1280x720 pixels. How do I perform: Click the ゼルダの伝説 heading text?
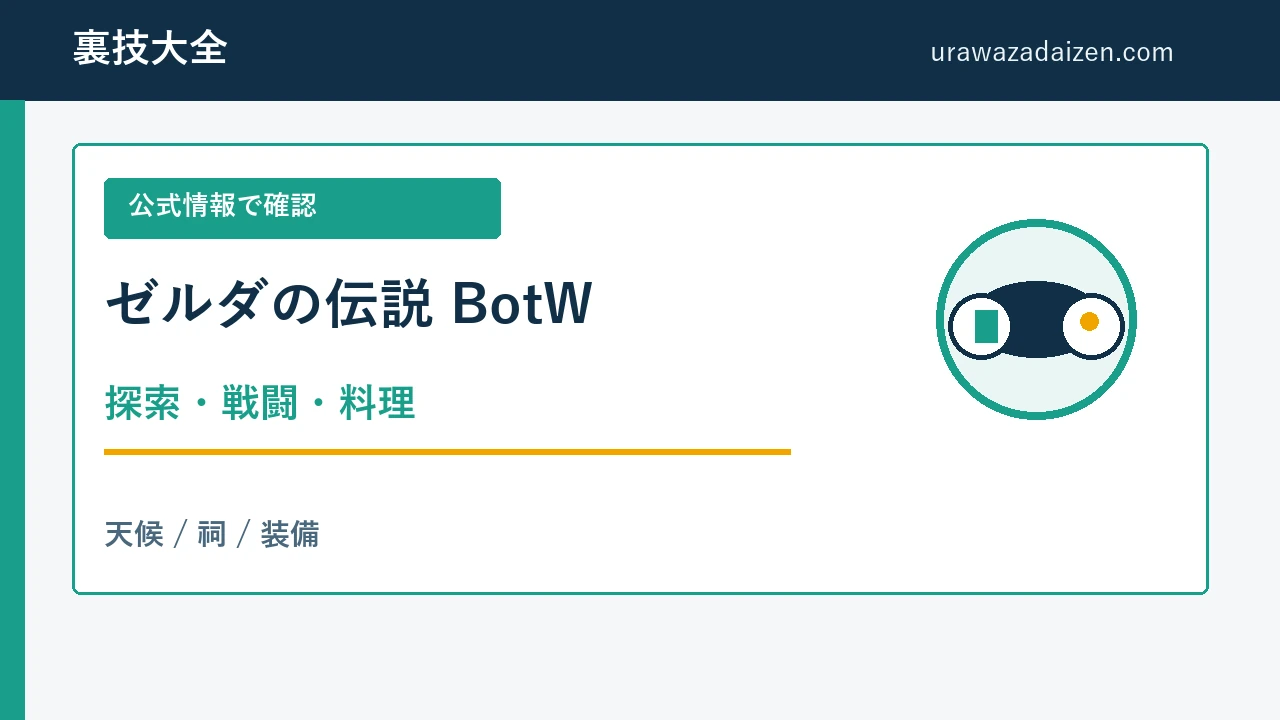tap(268, 304)
